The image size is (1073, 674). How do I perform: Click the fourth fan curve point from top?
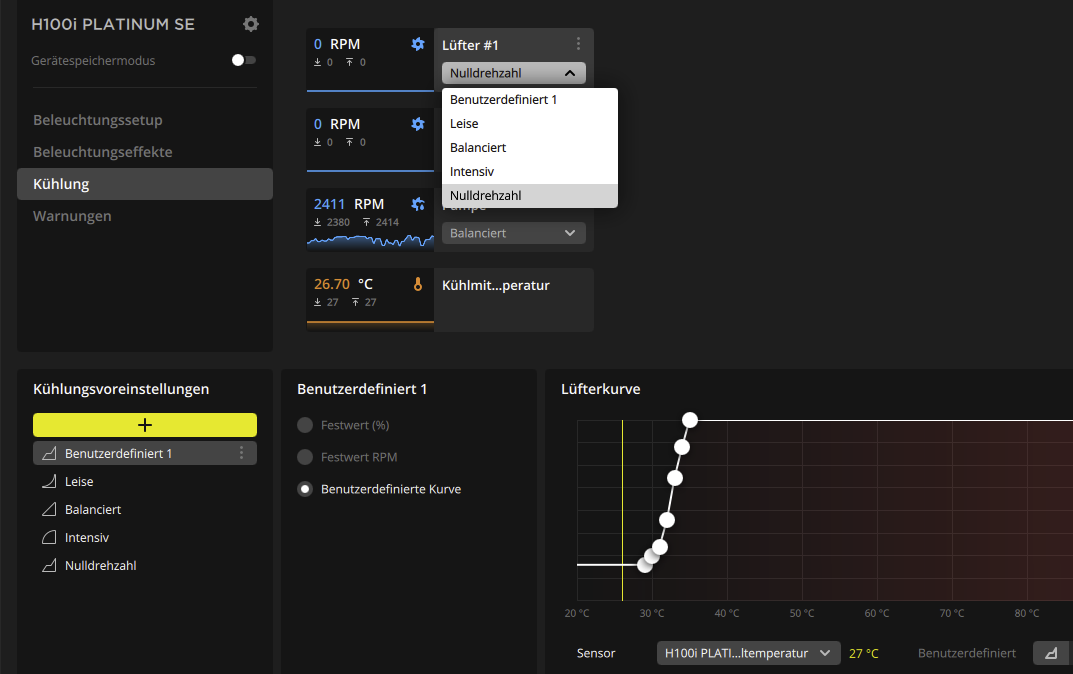[x=667, y=520]
